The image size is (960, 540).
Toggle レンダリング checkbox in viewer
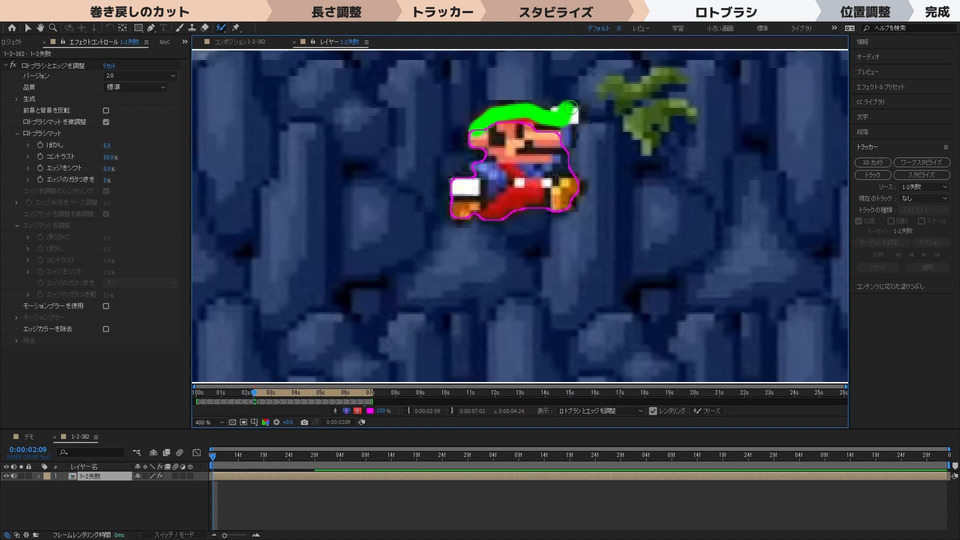653,411
